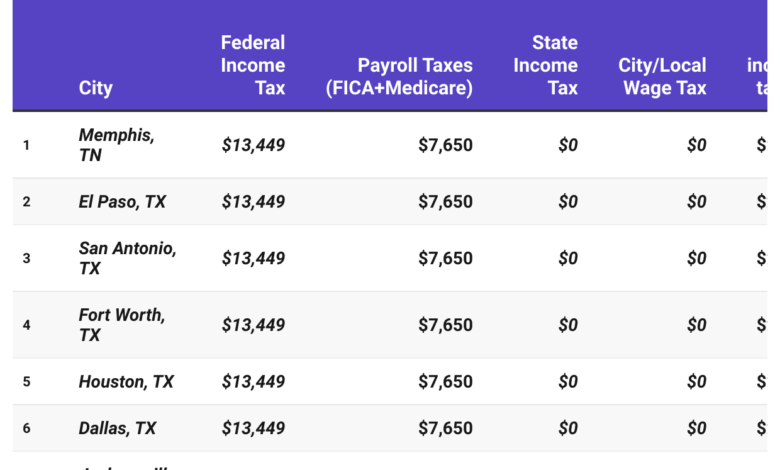Image resolution: width=780 pixels, height=470 pixels.
Task: Select the San Antonio, TX row label
Action: point(127,258)
